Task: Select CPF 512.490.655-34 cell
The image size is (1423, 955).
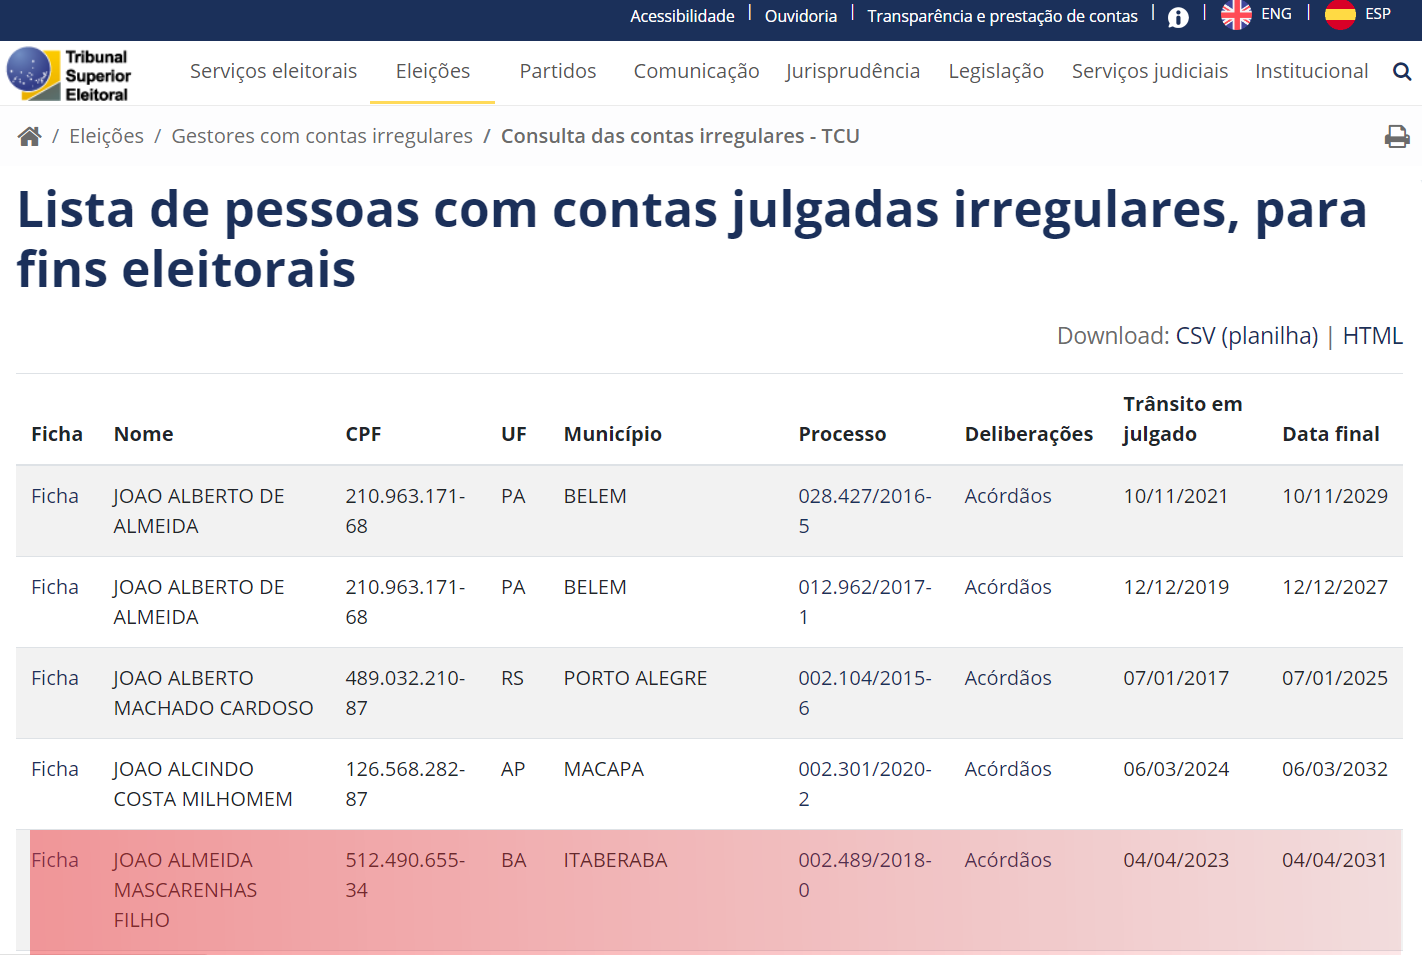Action: [x=405, y=875]
